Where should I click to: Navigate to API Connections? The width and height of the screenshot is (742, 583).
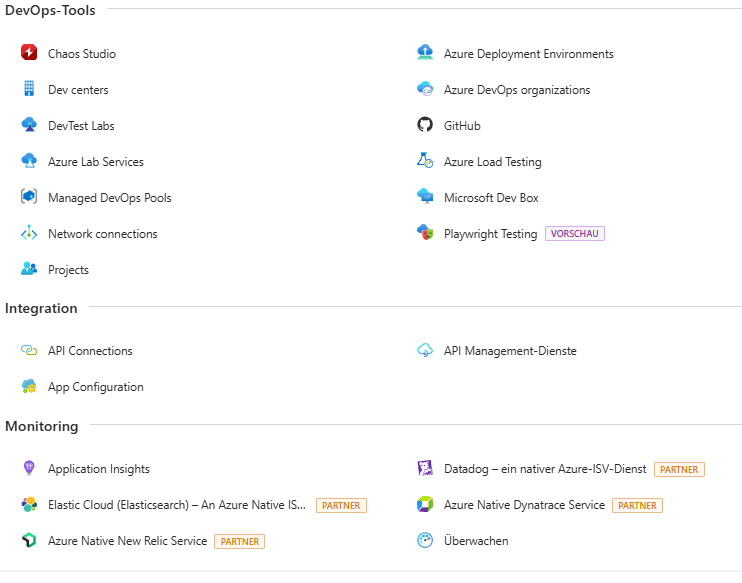click(90, 351)
